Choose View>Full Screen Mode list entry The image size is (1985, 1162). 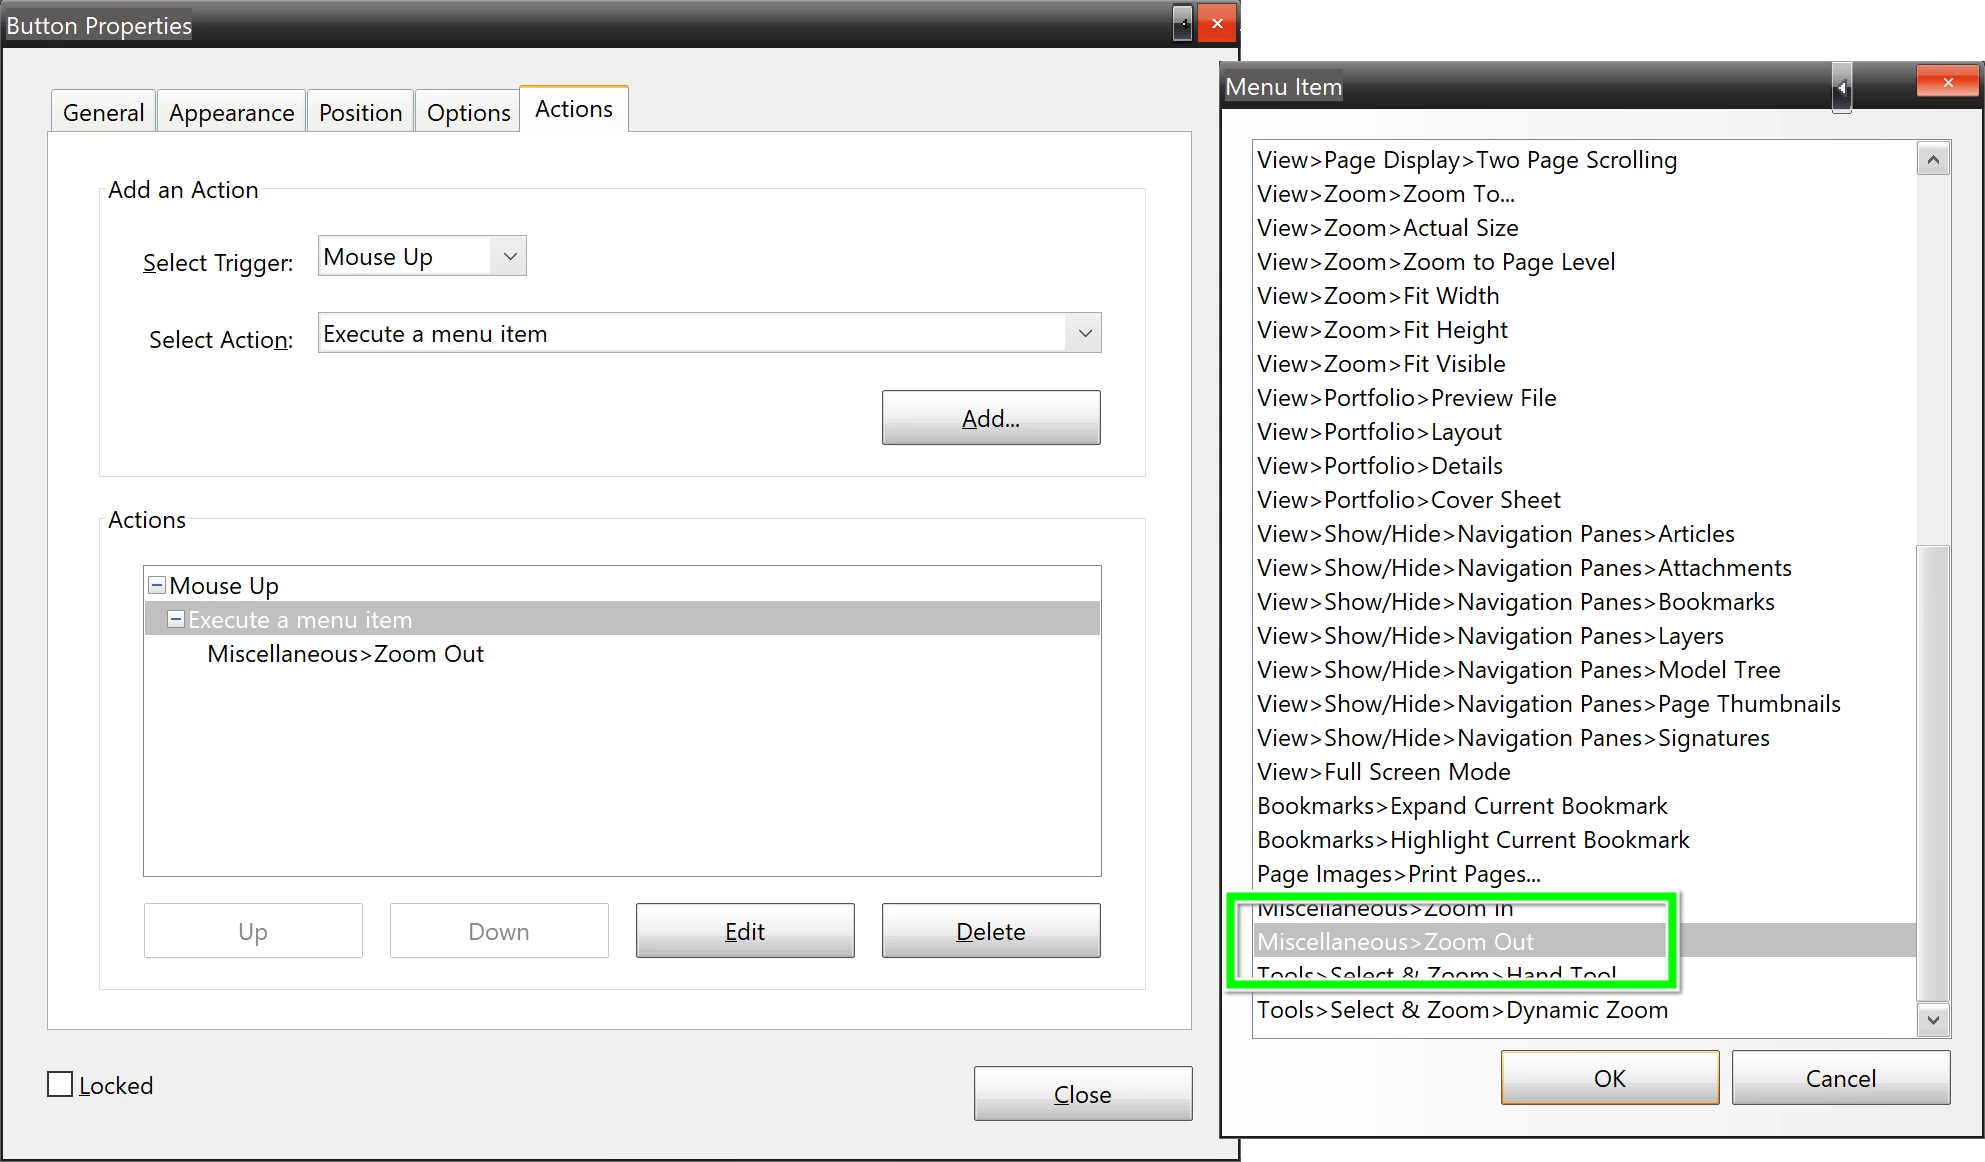pyautogui.click(x=1383, y=772)
